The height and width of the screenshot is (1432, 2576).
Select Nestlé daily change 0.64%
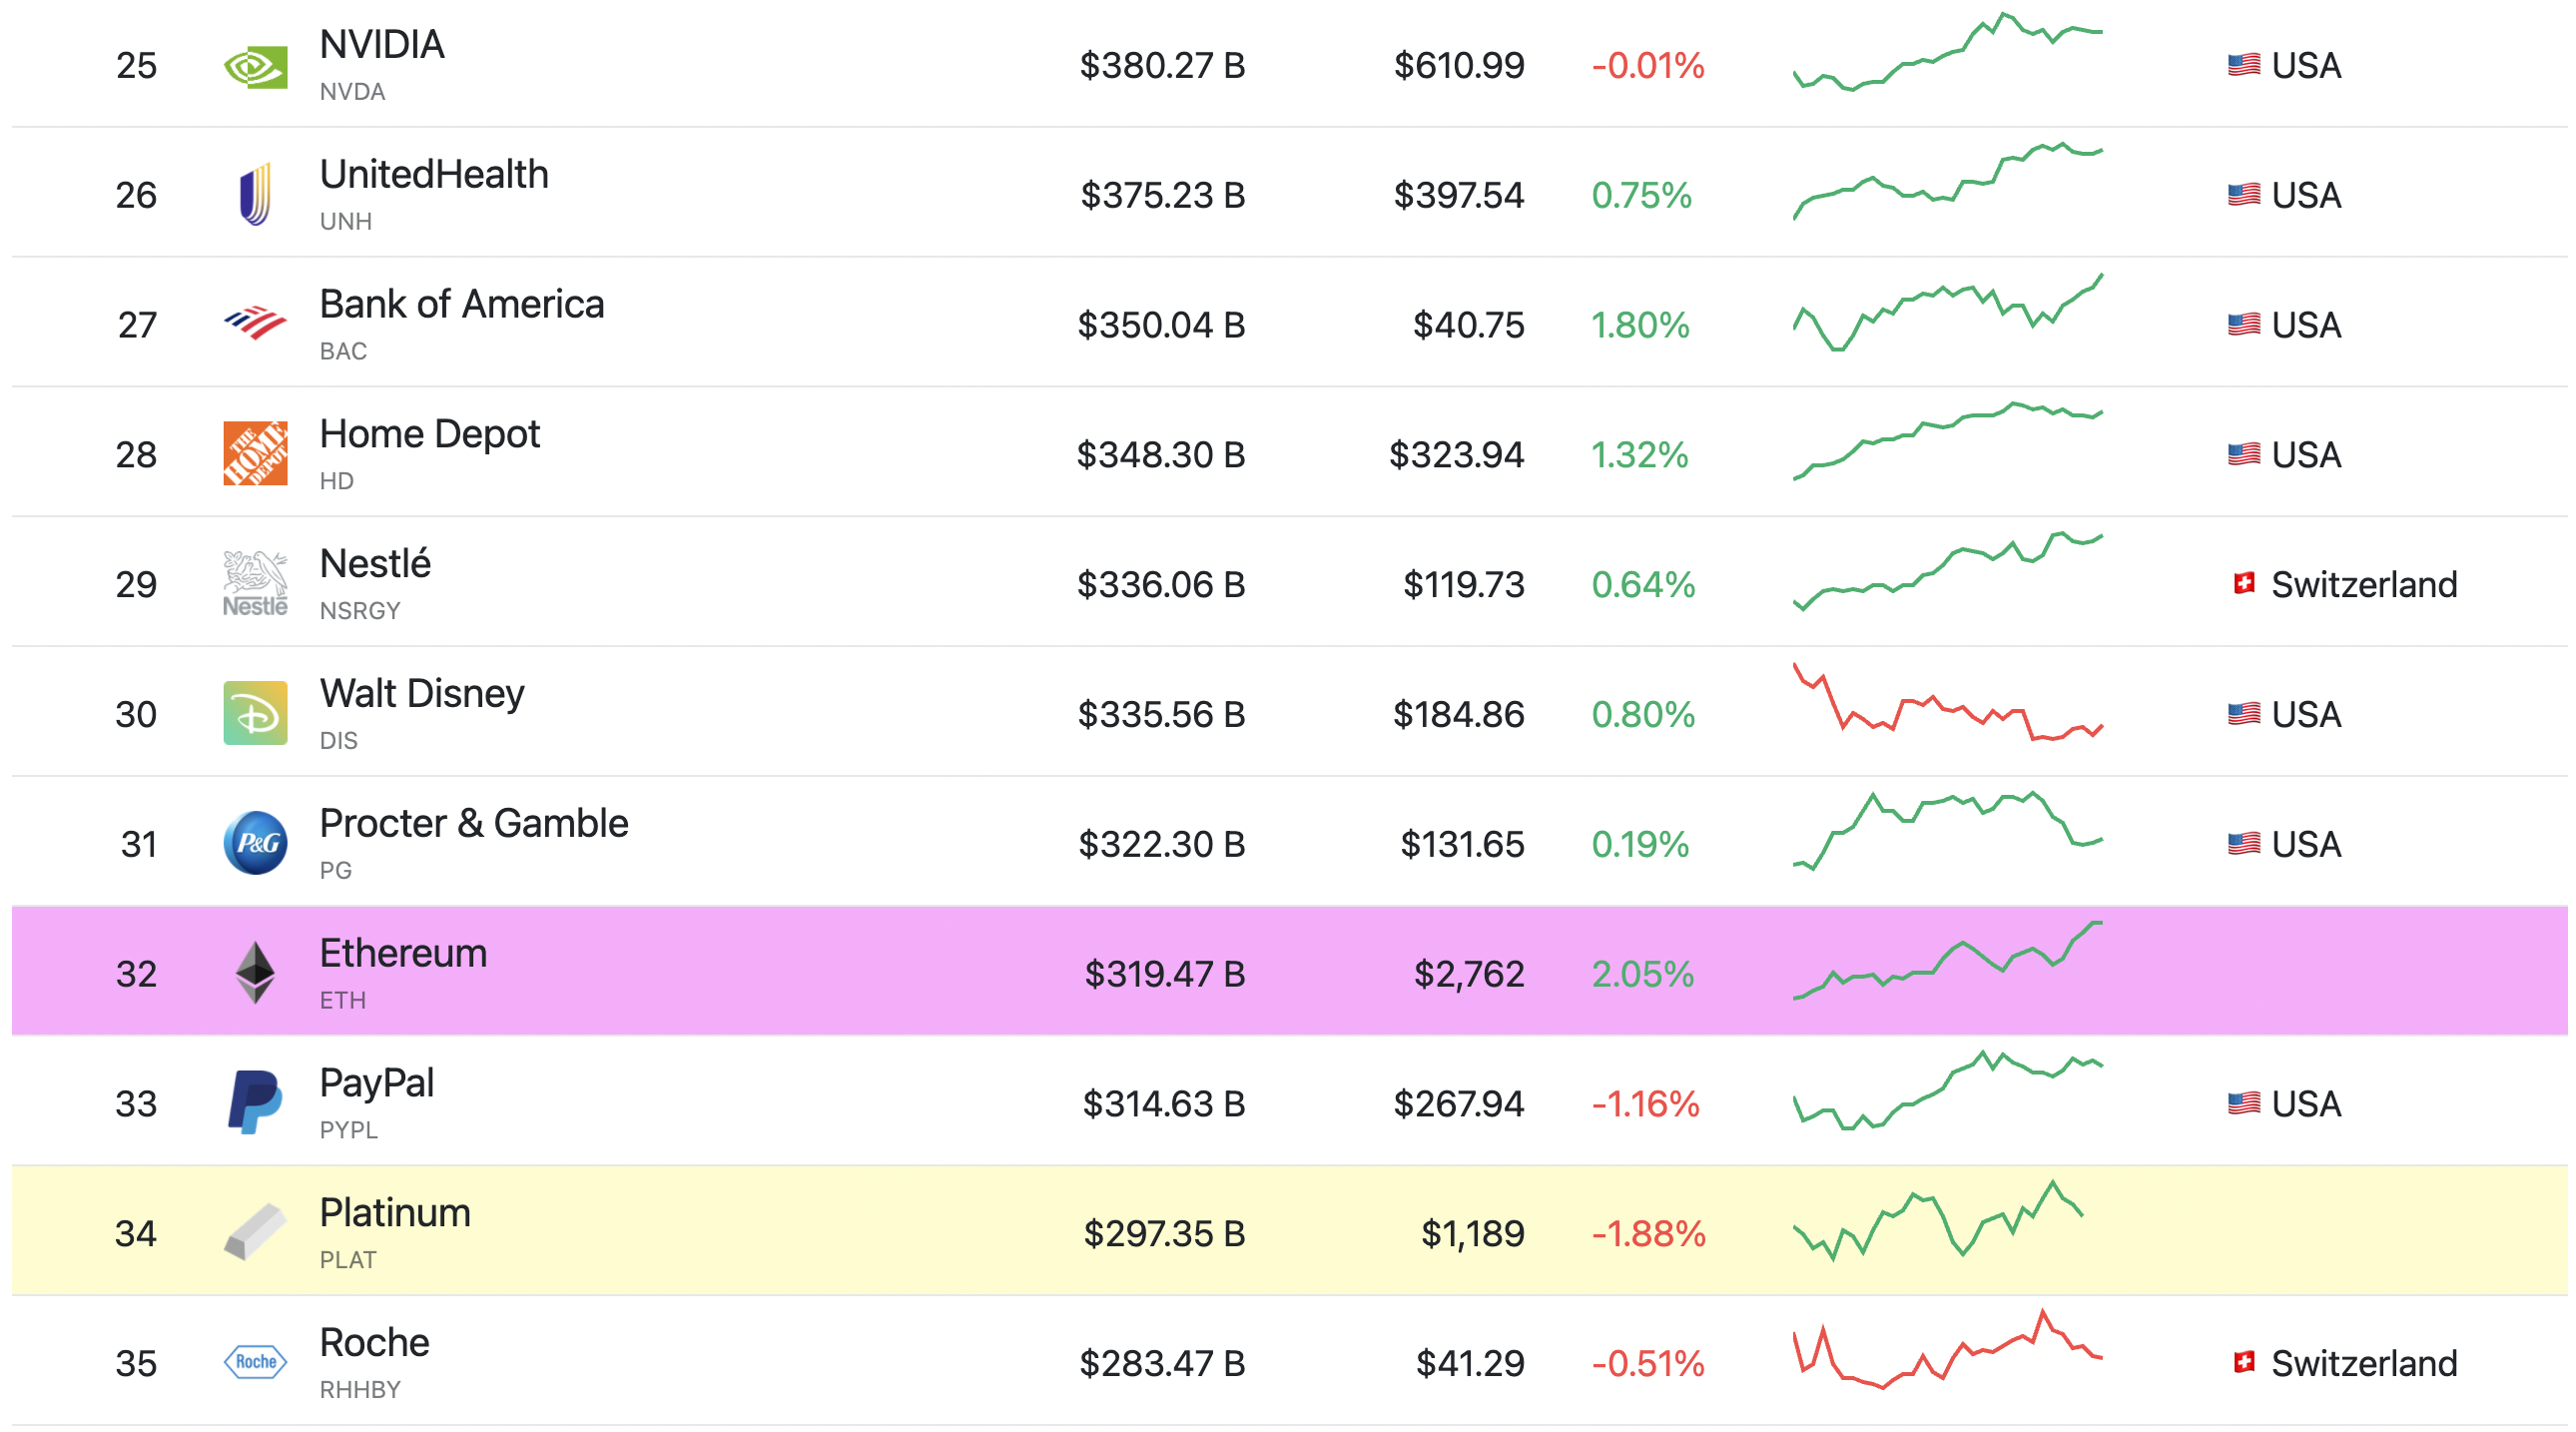(x=1643, y=585)
